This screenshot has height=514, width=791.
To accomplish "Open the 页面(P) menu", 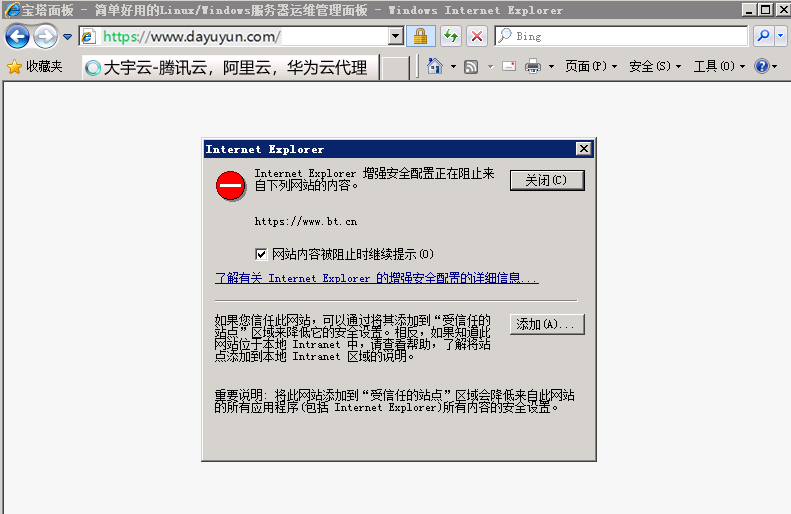I will point(591,67).
